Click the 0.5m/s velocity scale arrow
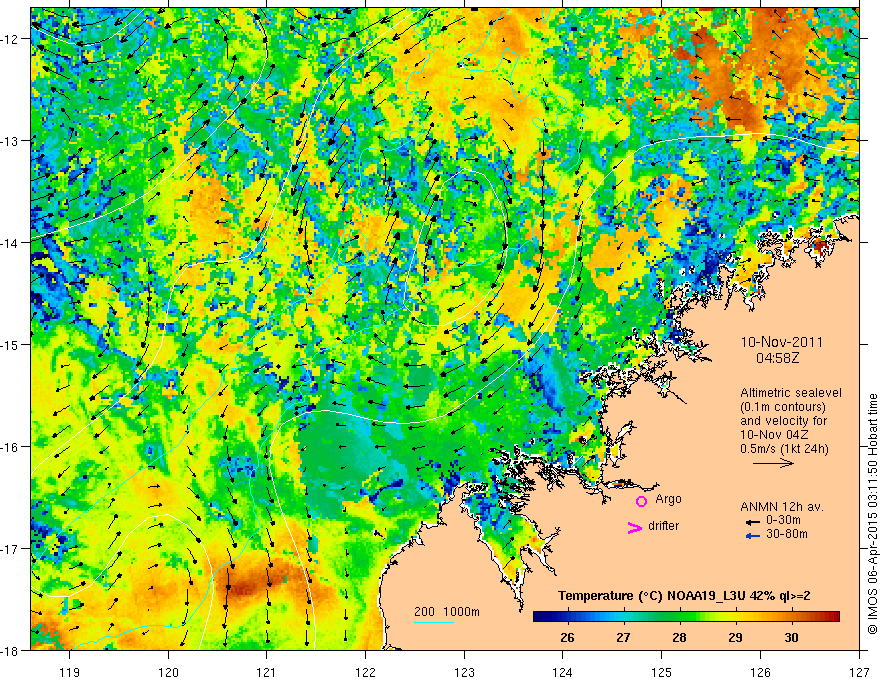Viewport: 880px width, 680px height. (x=773, y=463)
